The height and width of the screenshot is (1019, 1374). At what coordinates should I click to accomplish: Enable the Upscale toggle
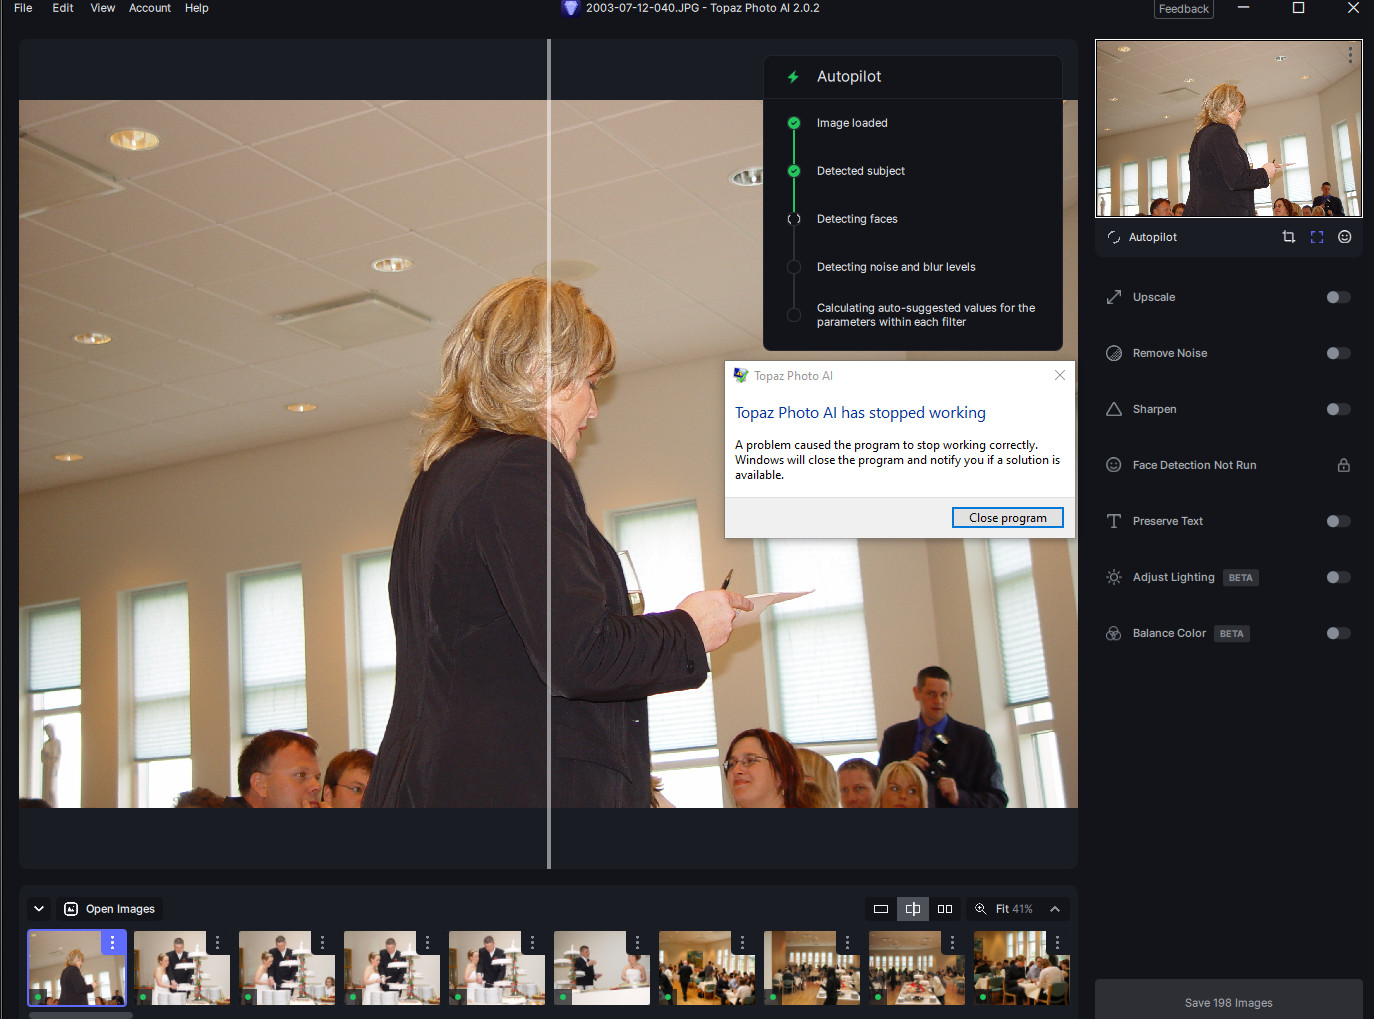[1338, 297]
